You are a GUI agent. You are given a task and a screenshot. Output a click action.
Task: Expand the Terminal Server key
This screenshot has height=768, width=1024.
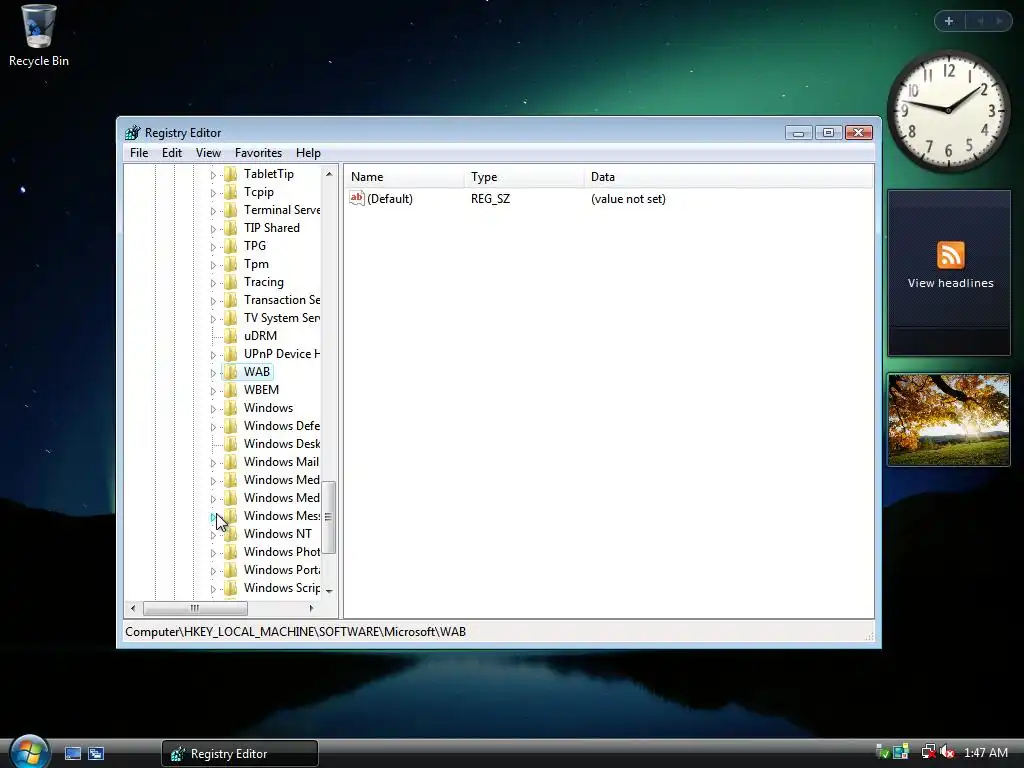click(213, 211)
